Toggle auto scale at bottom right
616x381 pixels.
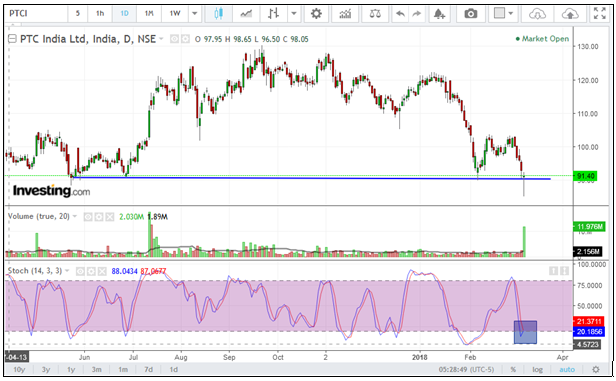(567, 370)
